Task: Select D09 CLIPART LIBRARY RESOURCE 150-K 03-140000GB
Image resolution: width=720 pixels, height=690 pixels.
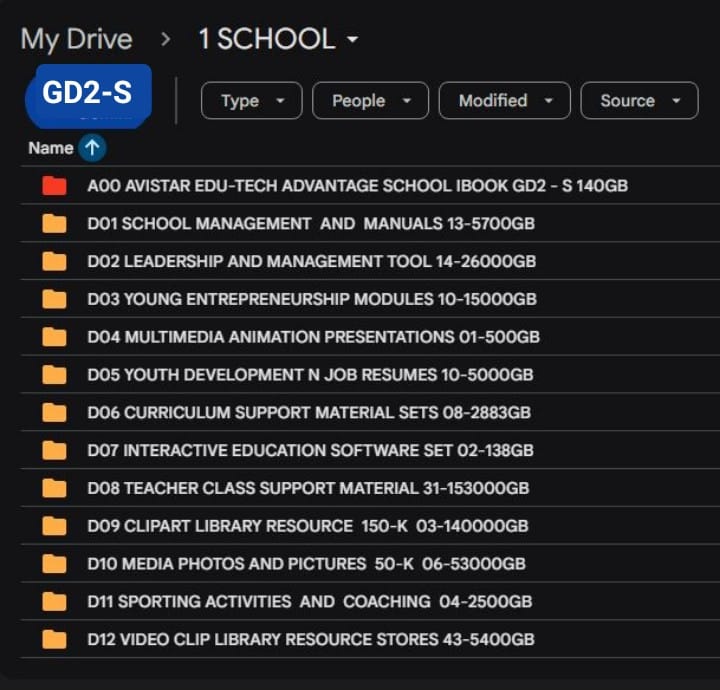Action: click(x=308, y=526)
